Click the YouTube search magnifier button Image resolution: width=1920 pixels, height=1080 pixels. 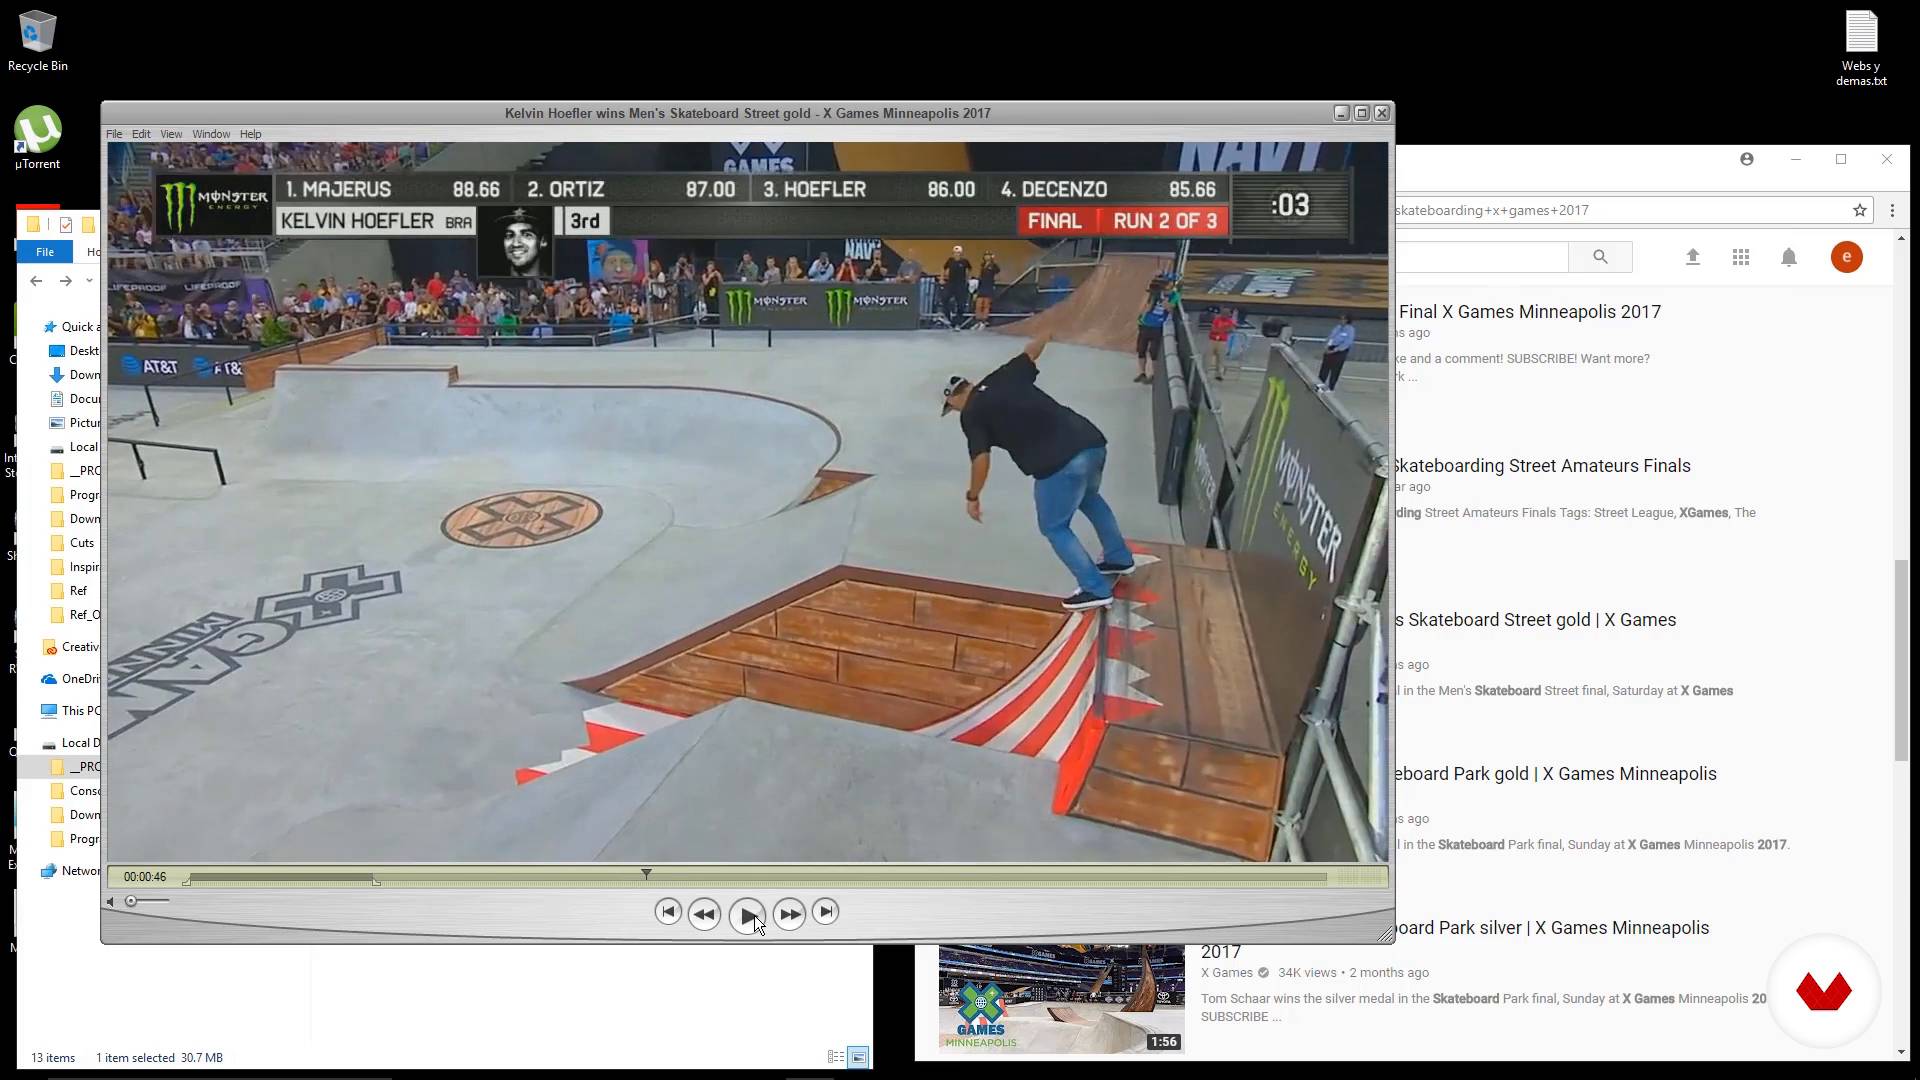coord(1600,257)
